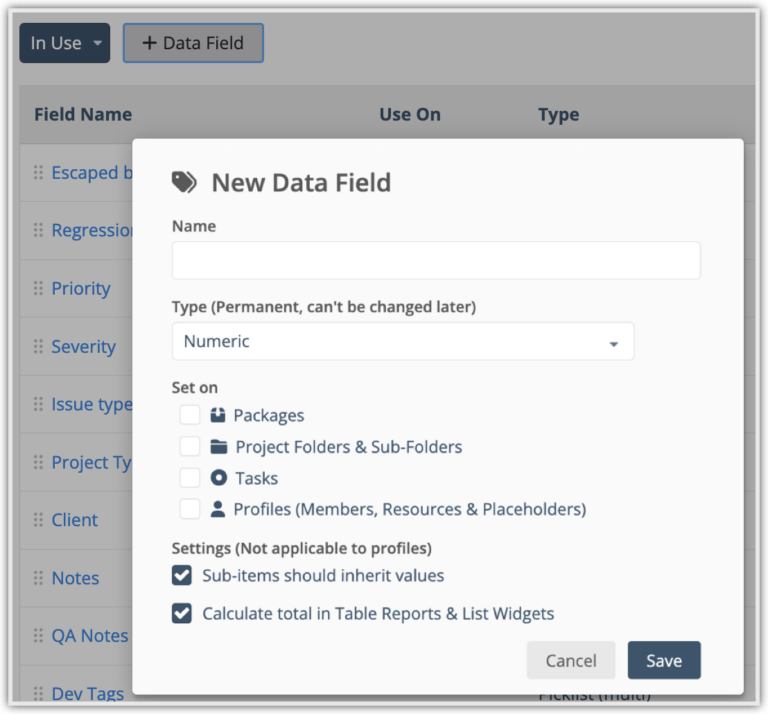The height and width of the screenshot is (714, 768).
Task: Click the Packages box icon
Action: (219, 415)
